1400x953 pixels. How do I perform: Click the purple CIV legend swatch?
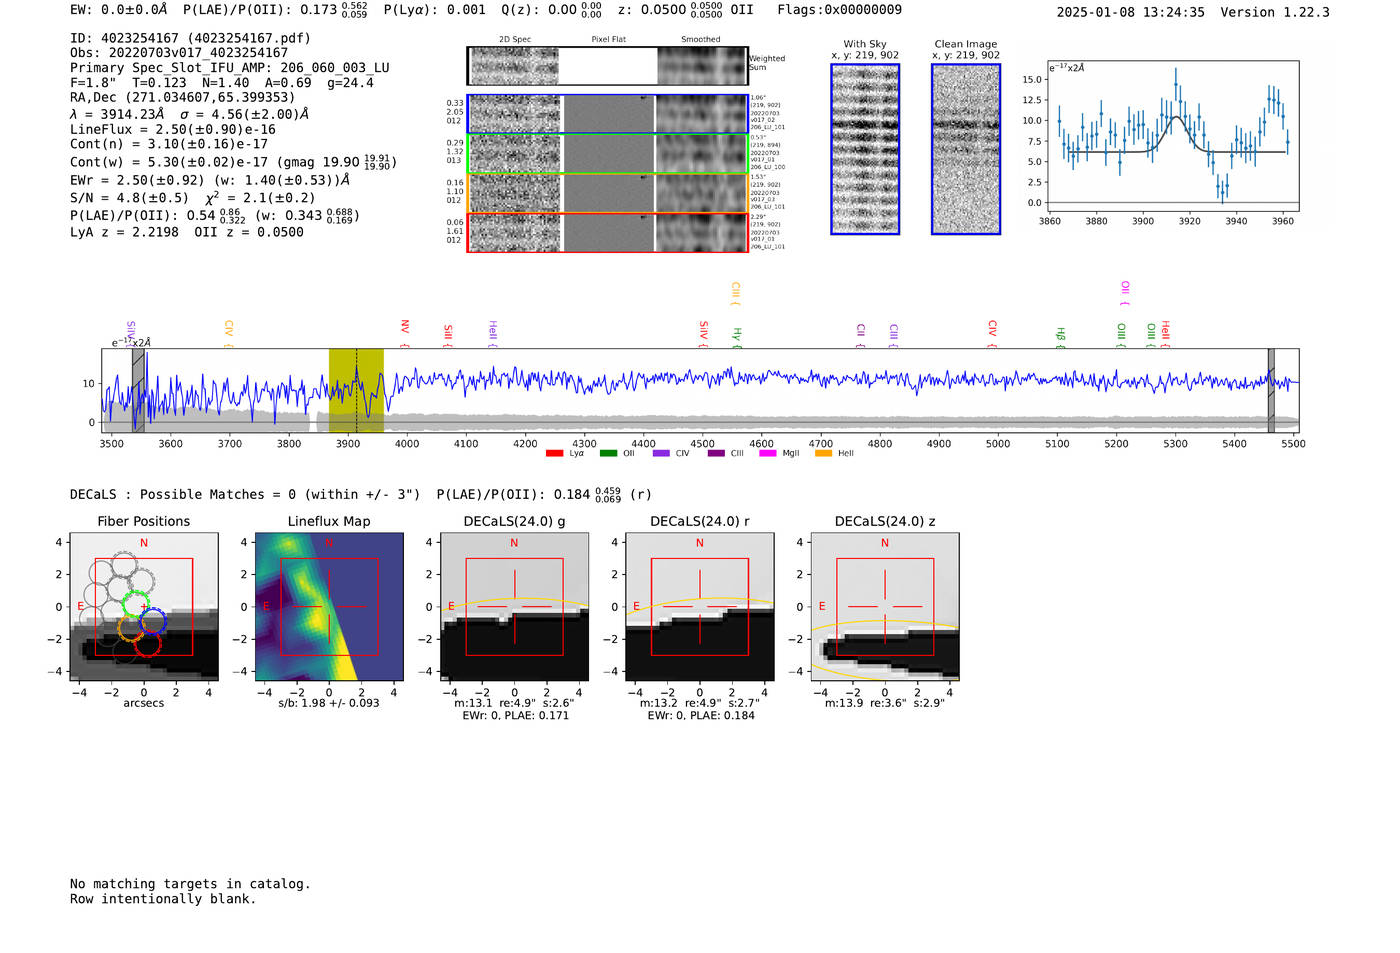tap(661, 454)
